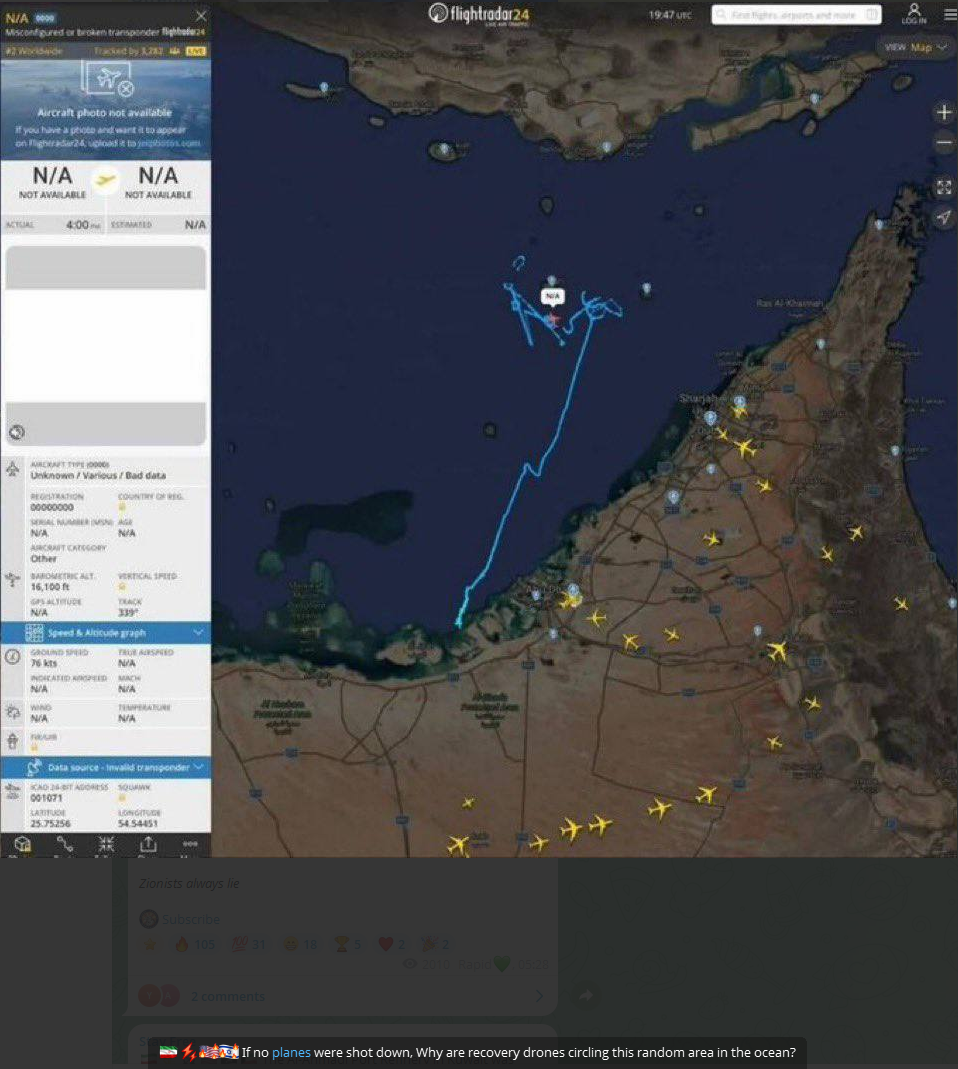Image resolution: width=958 pixels, height=1069 pixels.
Task: Click the locked Vertical Speed icon
Action: coord(123,587)
